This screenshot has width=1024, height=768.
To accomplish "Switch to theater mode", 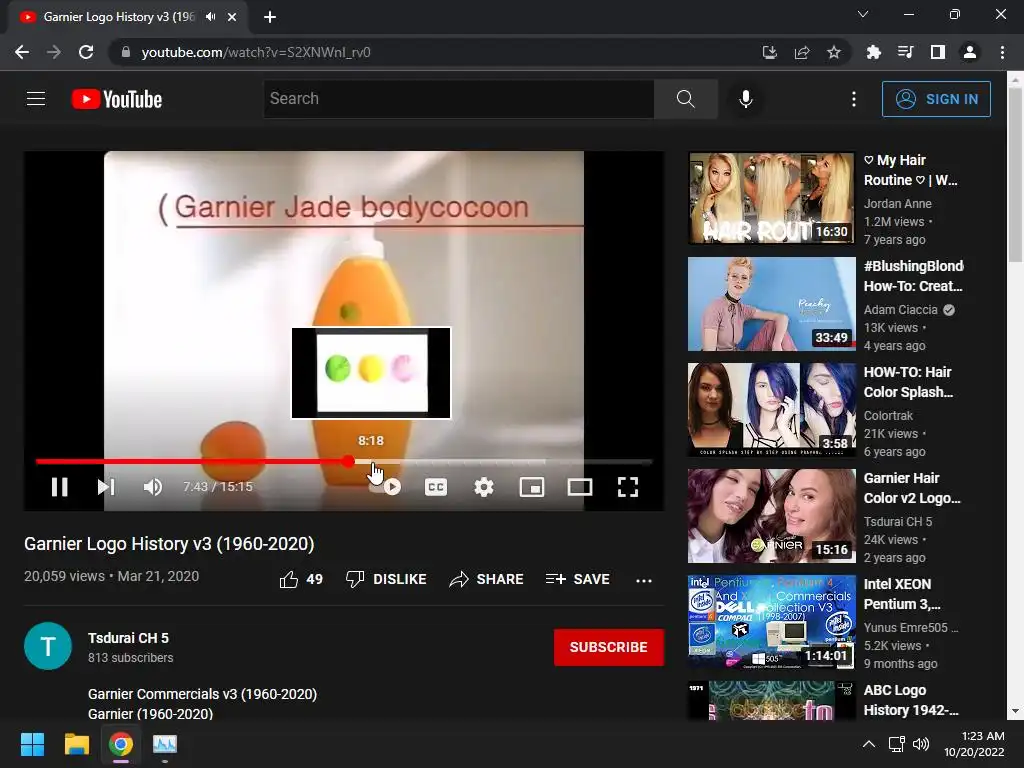I will [580, 487].
